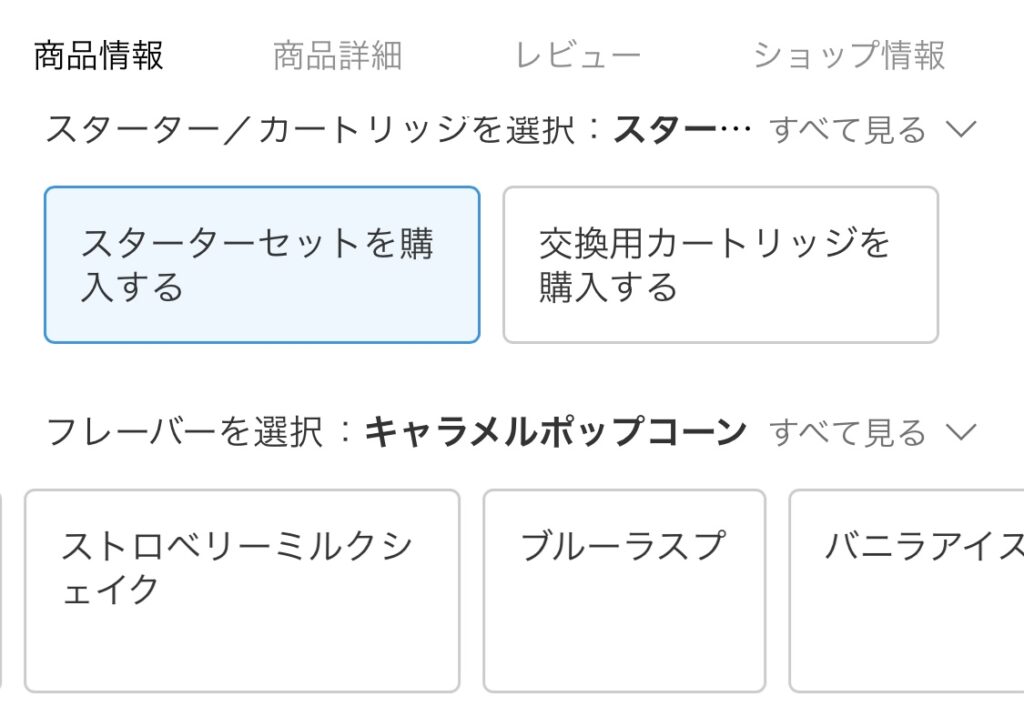1024x727 pixels.
Task: Choose 交換用カートリッジを購入する option
Action: click(720, 265)
